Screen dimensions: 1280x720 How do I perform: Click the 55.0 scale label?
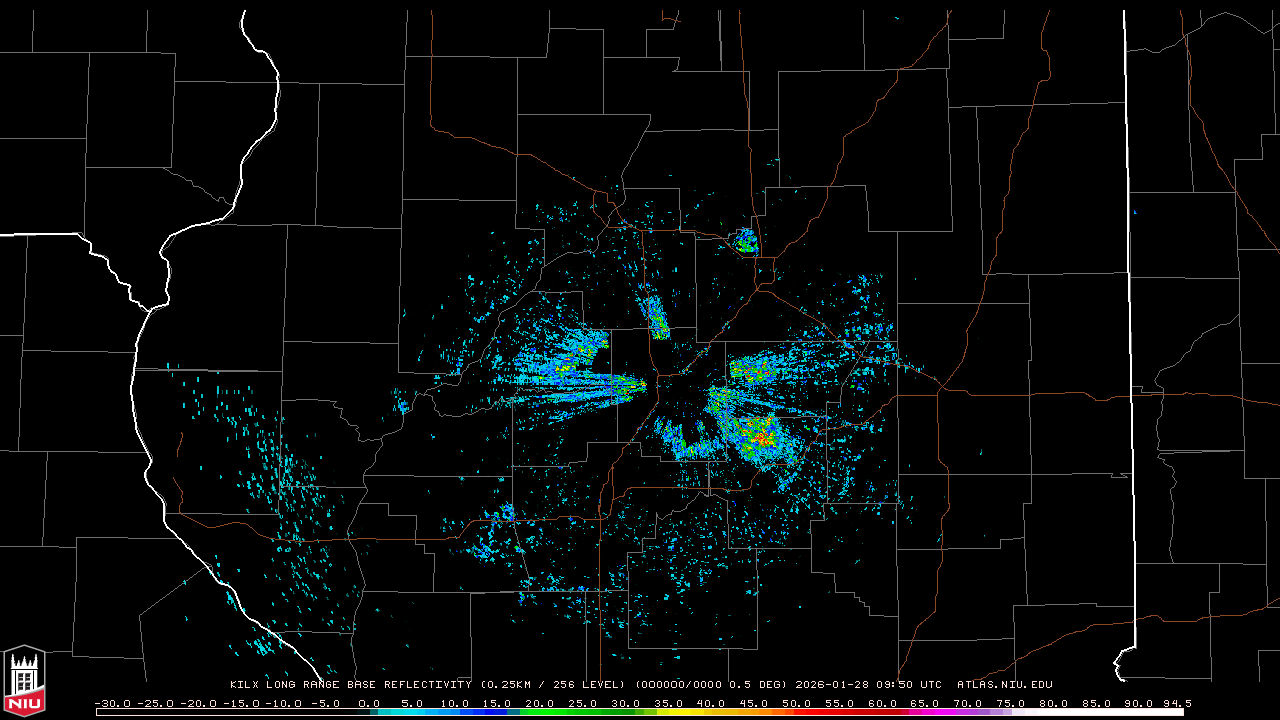(x=841, y=703)
